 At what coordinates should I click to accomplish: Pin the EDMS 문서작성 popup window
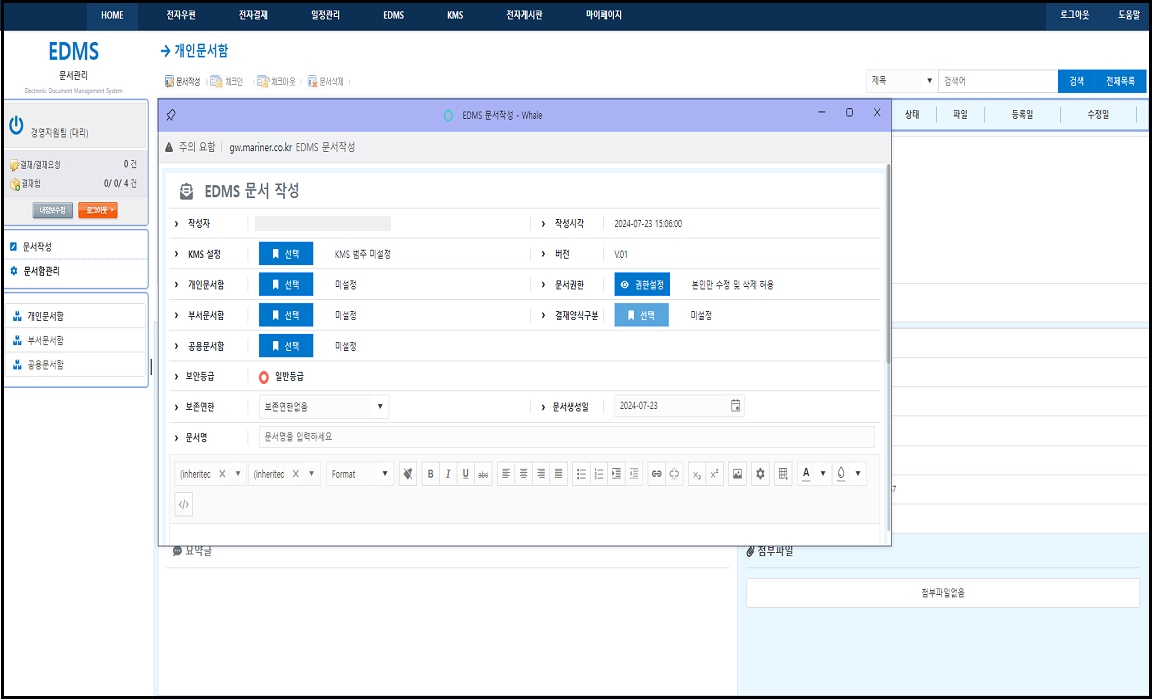coord(171,115)
